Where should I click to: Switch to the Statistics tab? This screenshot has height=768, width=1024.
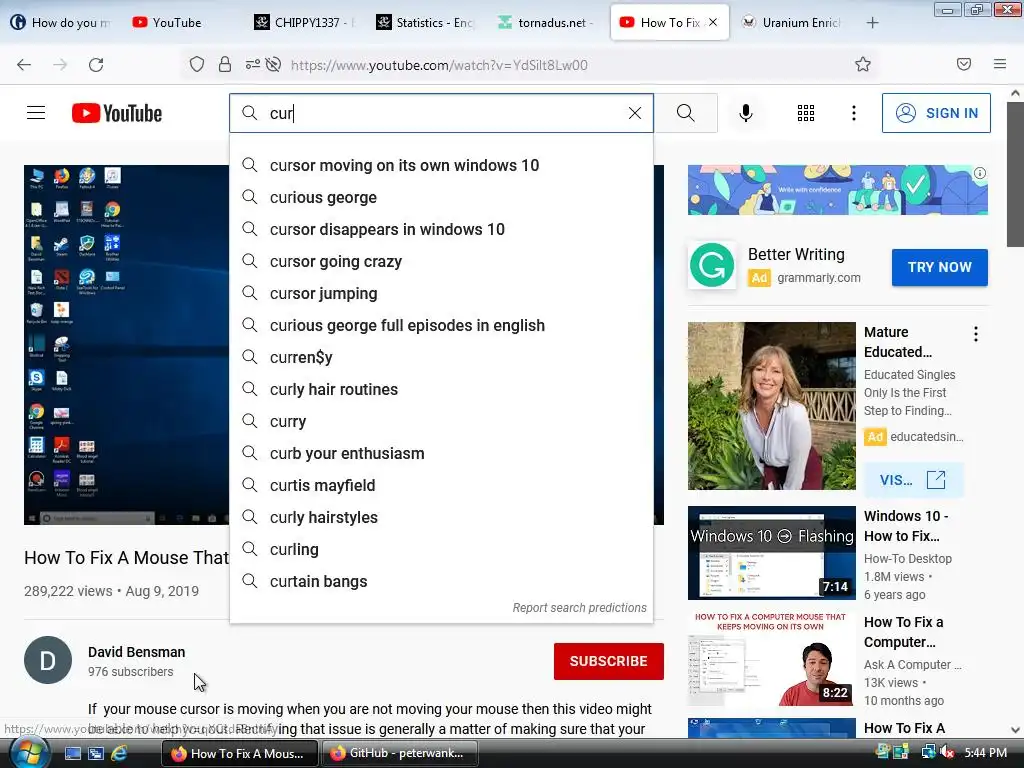424,23
